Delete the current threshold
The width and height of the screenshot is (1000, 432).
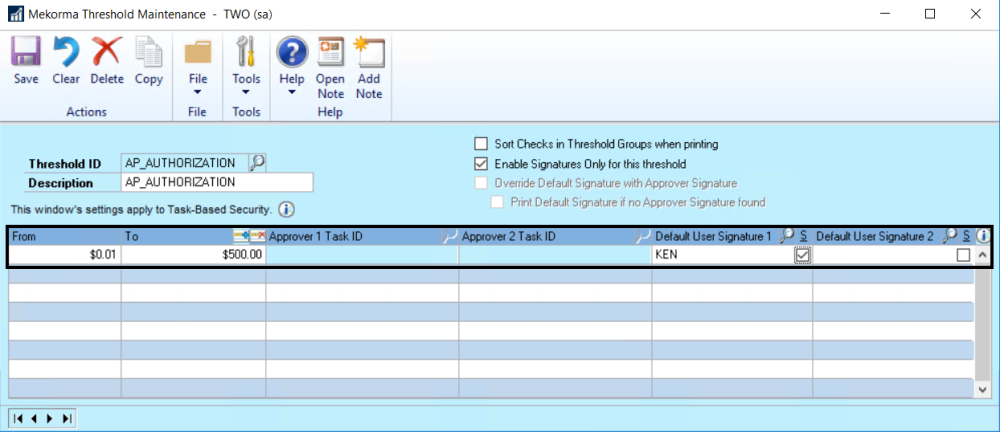[x=107, y=61]
